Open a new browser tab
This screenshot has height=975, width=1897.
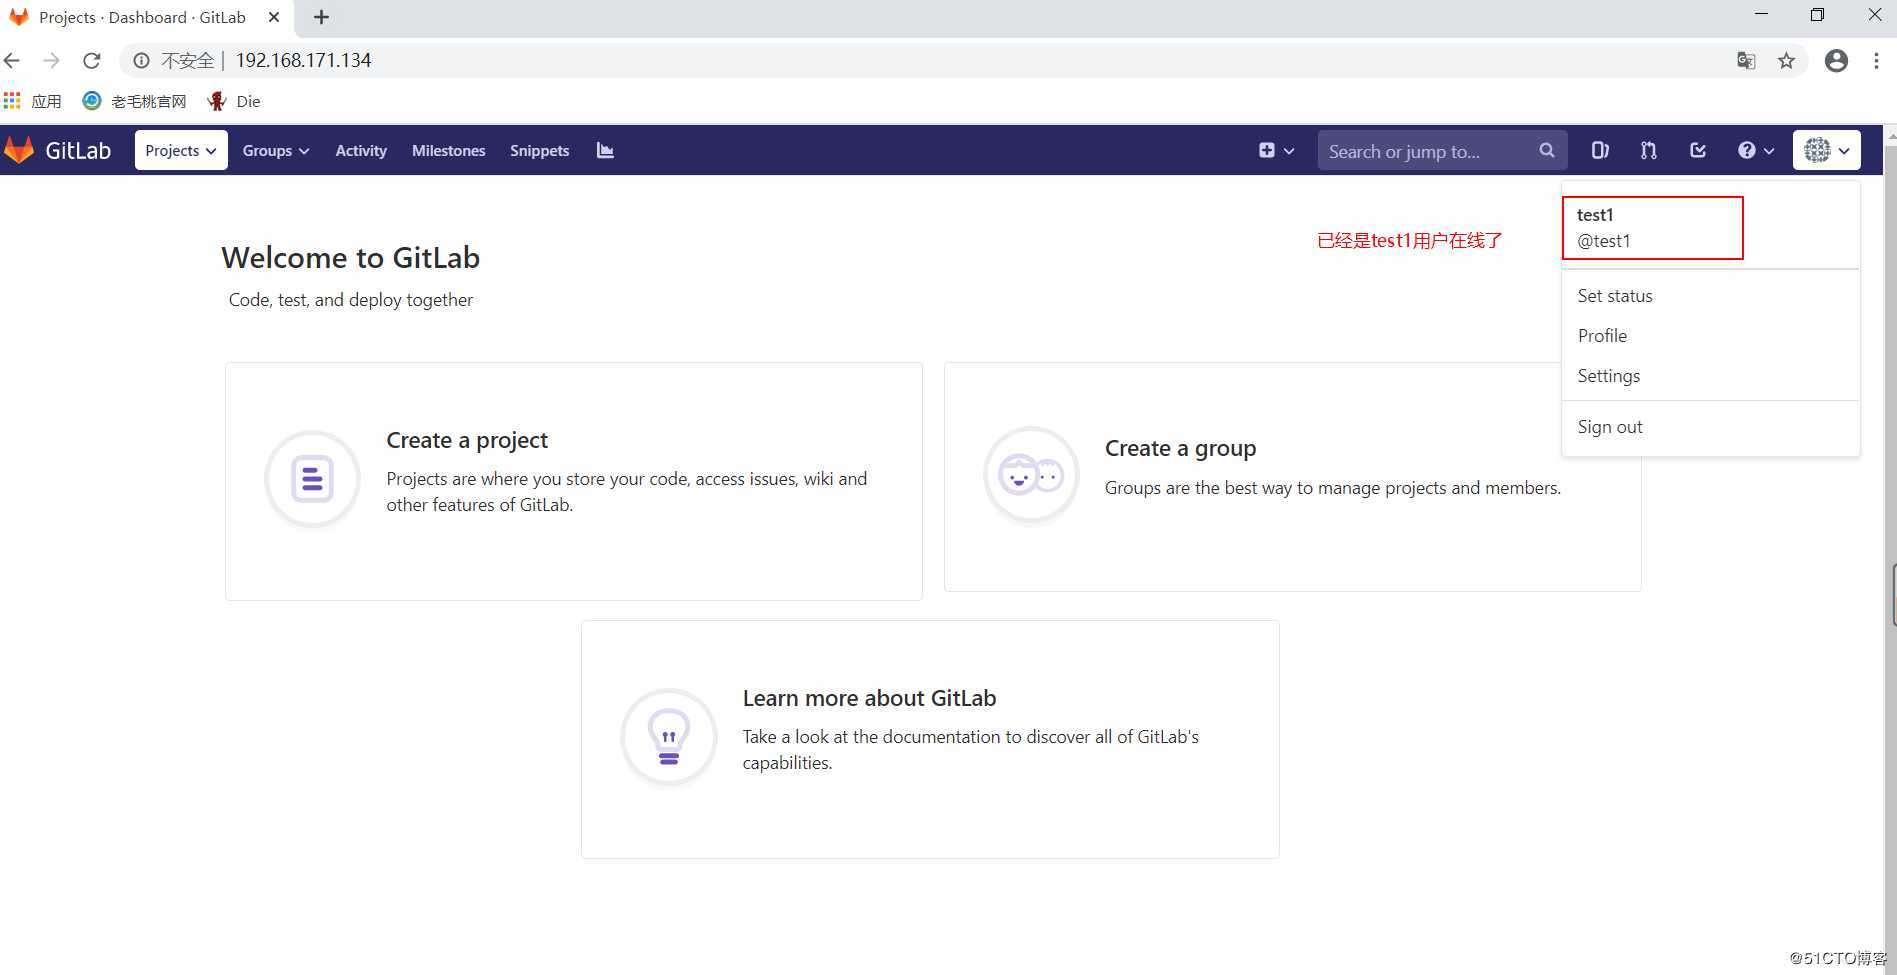321,17
